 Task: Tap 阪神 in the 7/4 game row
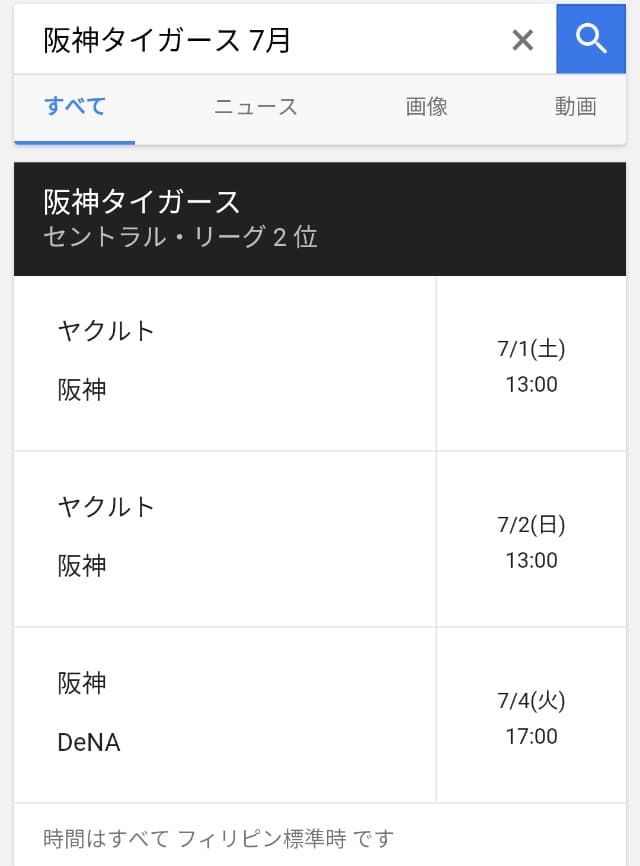[82, 684]
